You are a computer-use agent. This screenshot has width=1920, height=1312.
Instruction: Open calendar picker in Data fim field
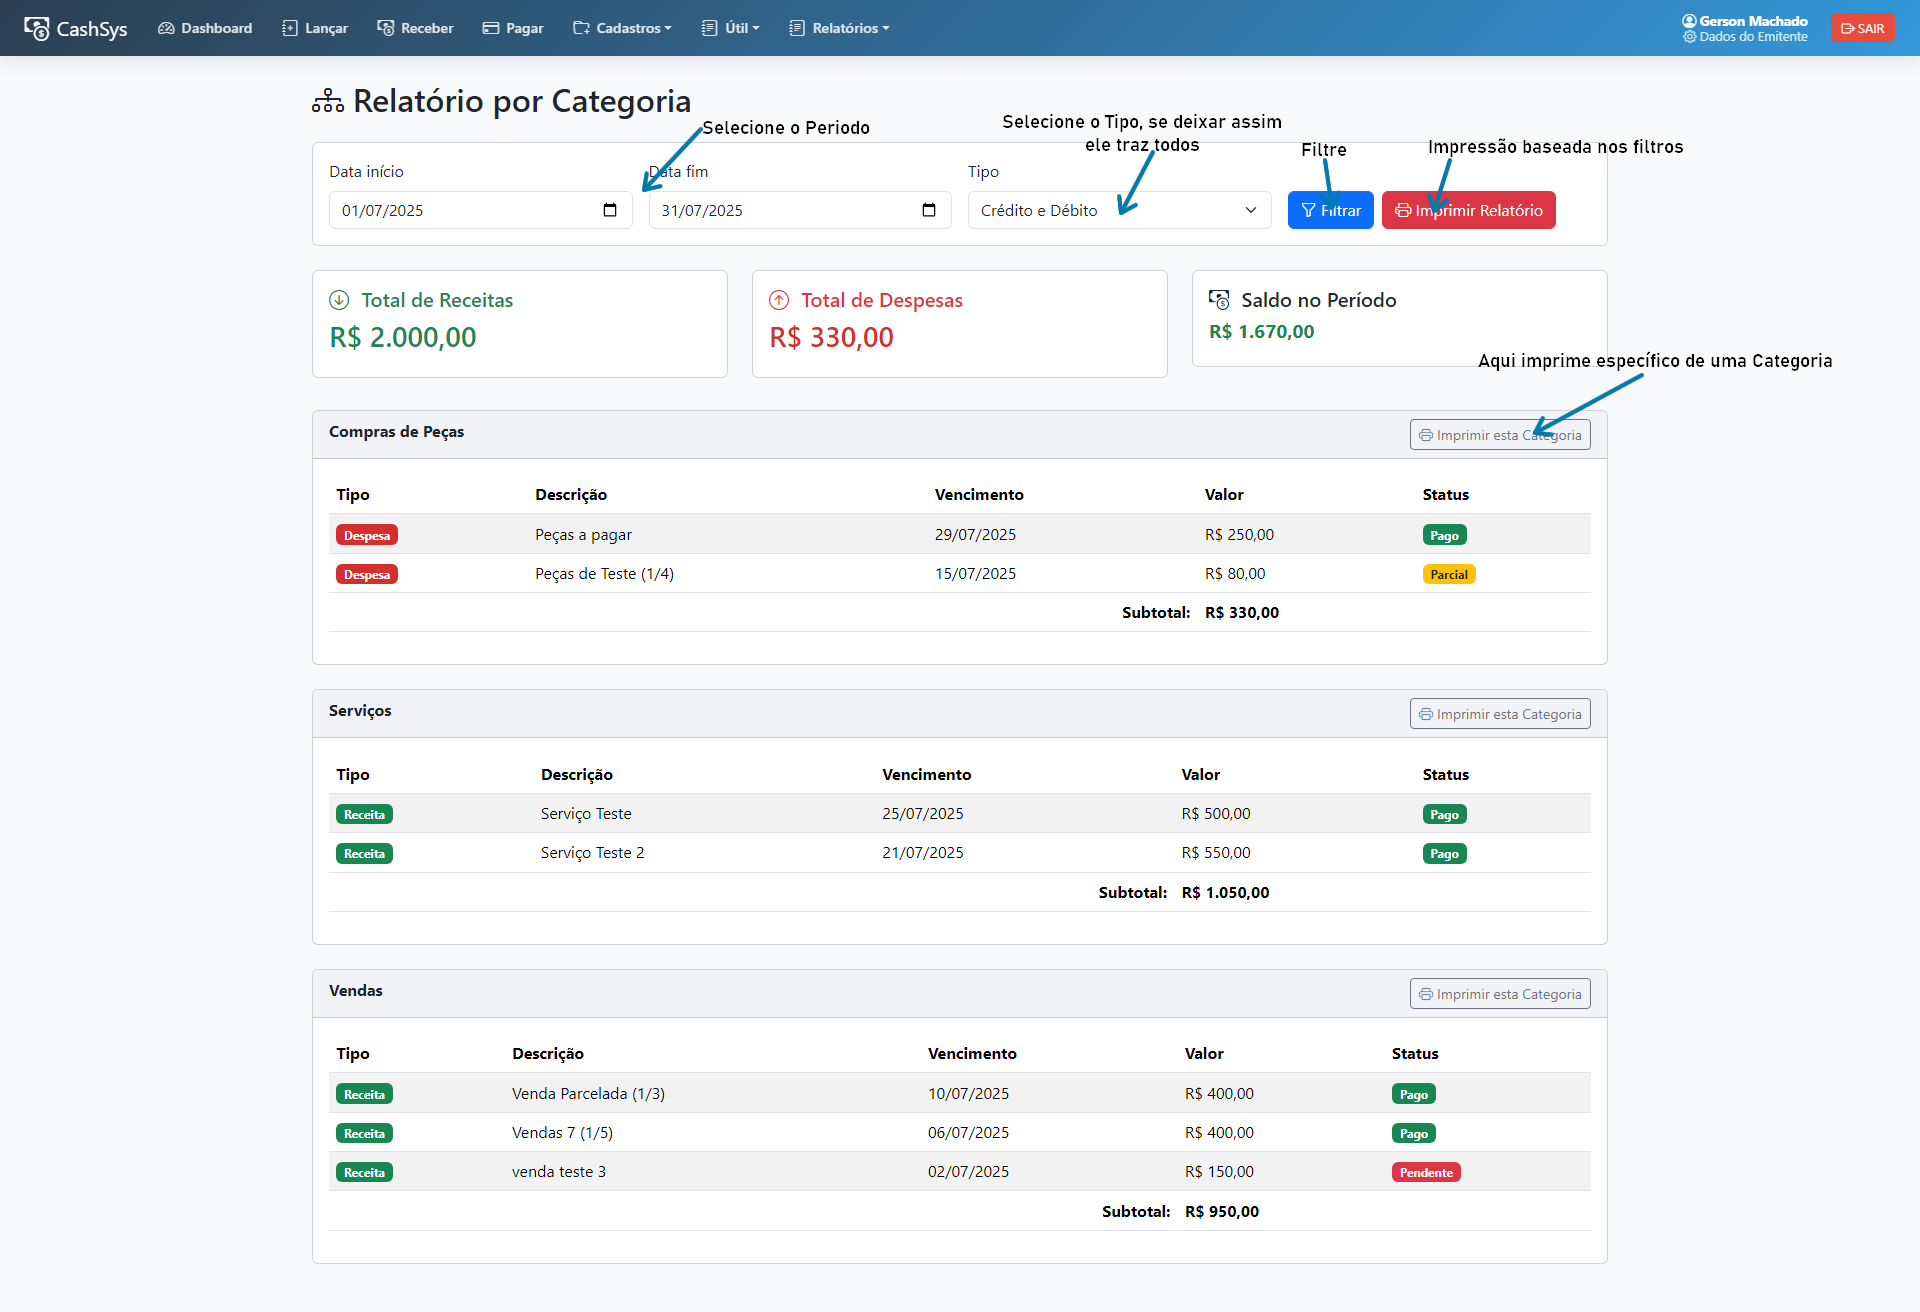coord(929,210)
